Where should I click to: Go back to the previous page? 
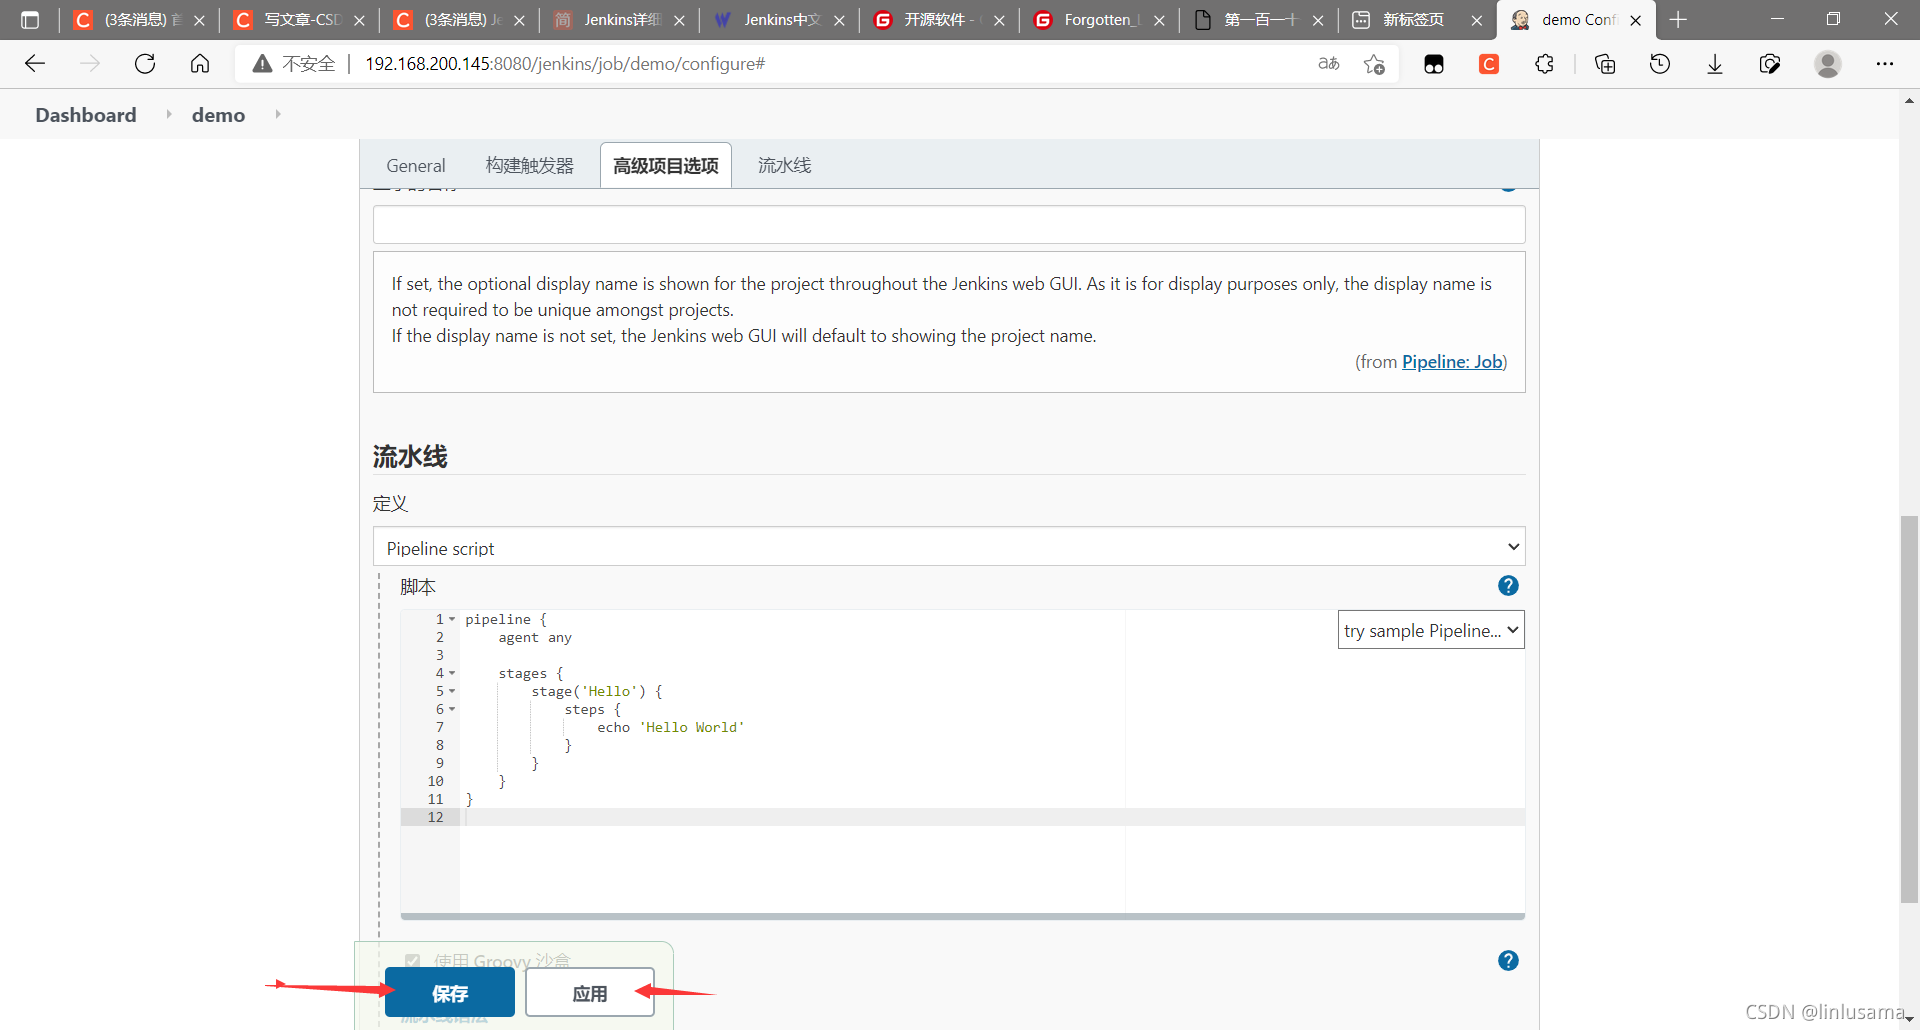pyautogui.click(x=35, y=64)
